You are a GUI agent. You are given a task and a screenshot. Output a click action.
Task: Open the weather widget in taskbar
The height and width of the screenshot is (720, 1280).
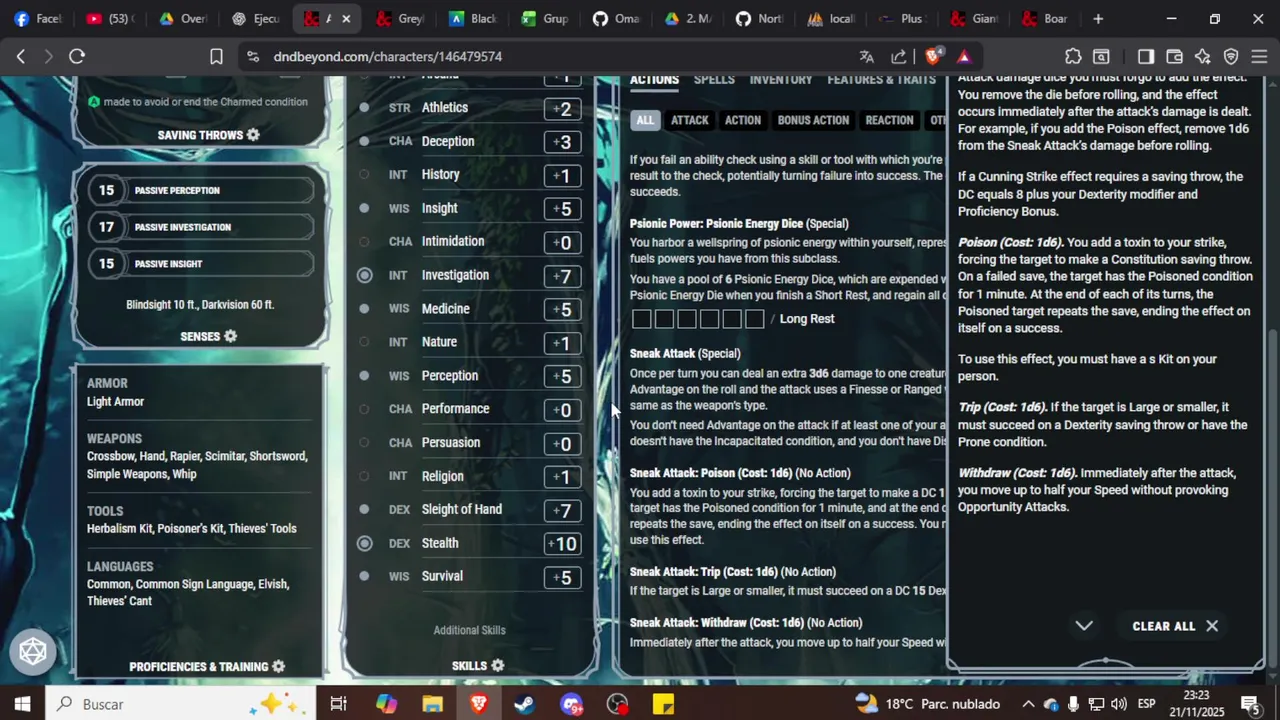927,704
